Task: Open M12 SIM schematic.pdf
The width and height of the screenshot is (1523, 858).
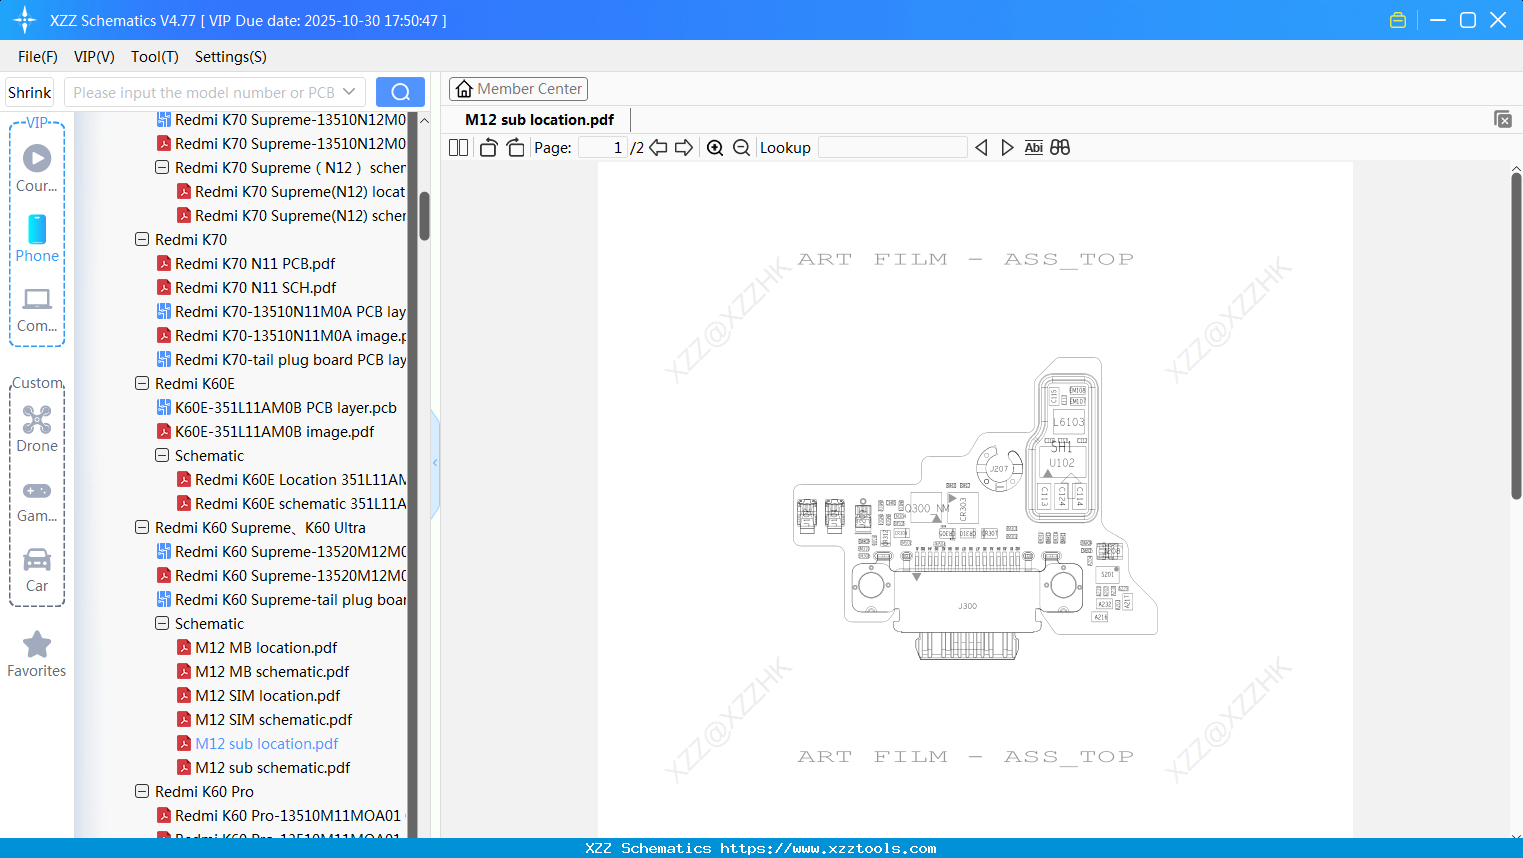Action: tap(274, 720)
